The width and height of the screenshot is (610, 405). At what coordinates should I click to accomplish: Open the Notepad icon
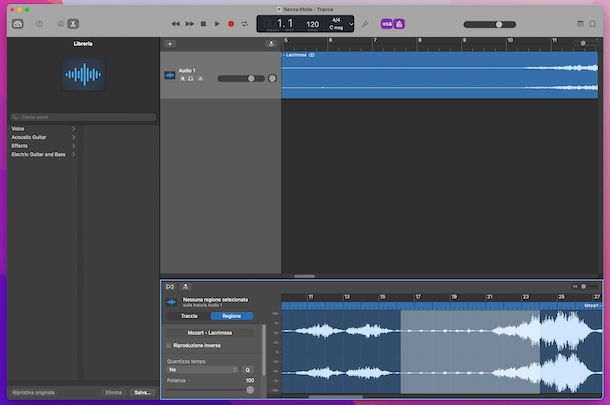[580, 24]
